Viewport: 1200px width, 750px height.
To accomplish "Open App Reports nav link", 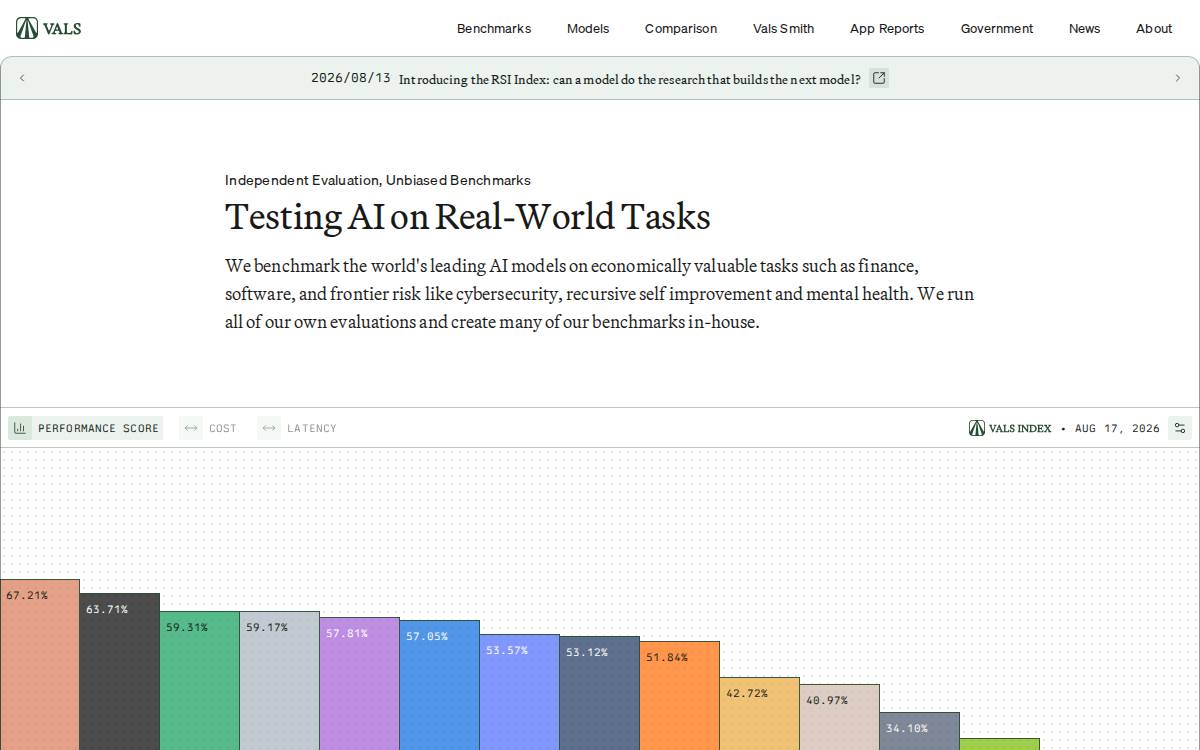I will point(887,28).
